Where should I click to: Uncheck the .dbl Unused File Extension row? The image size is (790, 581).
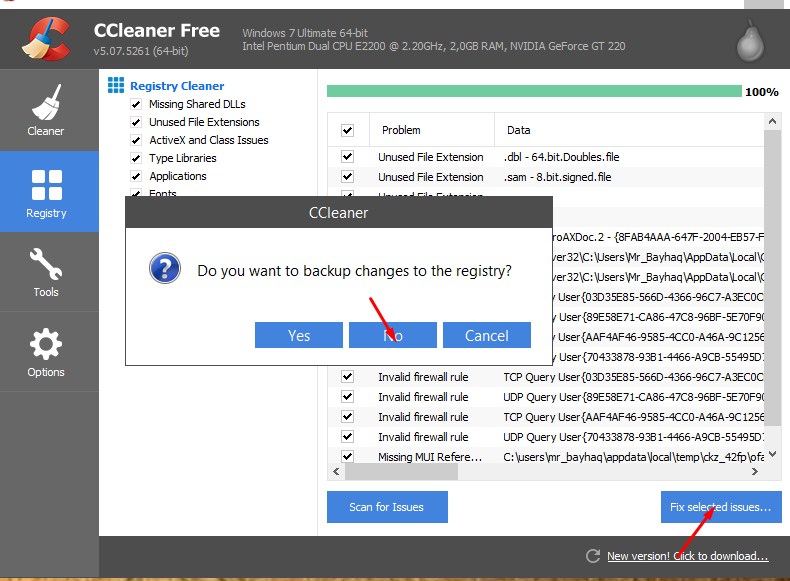347,156
